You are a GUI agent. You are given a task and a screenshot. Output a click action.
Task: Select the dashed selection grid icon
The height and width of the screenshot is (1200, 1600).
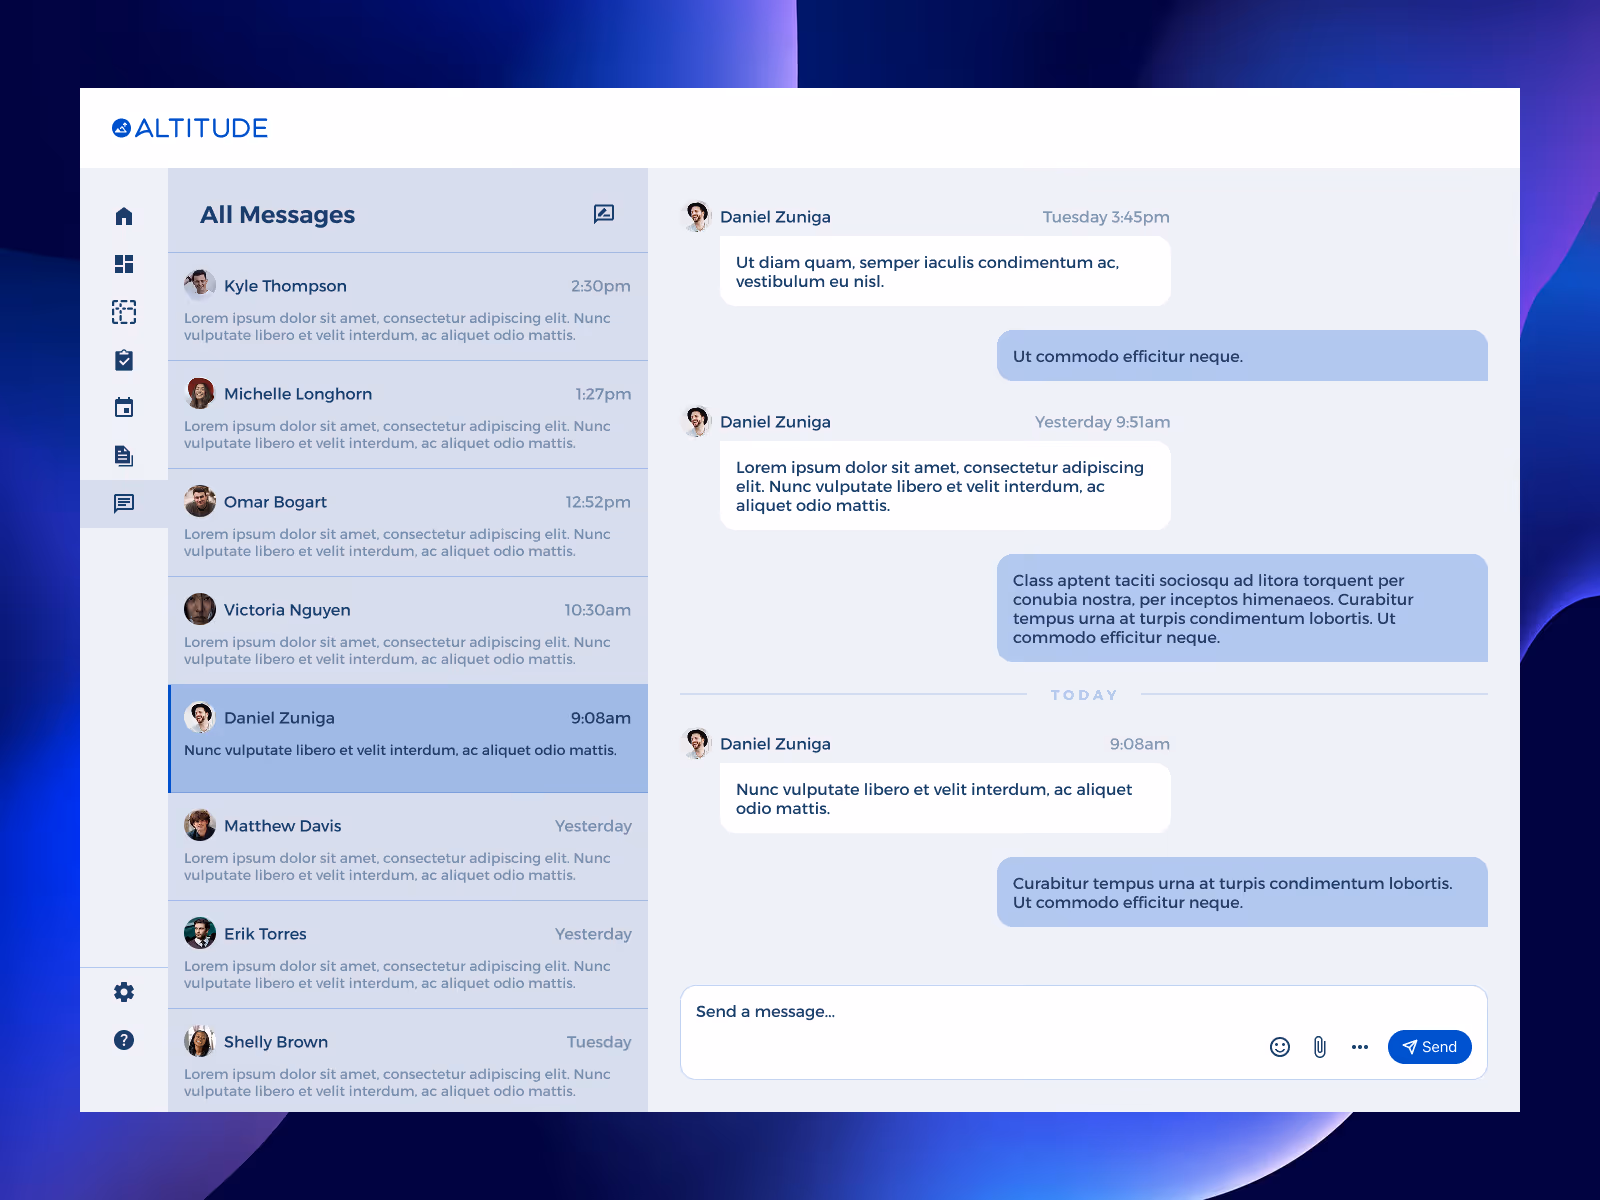[124, 312]
